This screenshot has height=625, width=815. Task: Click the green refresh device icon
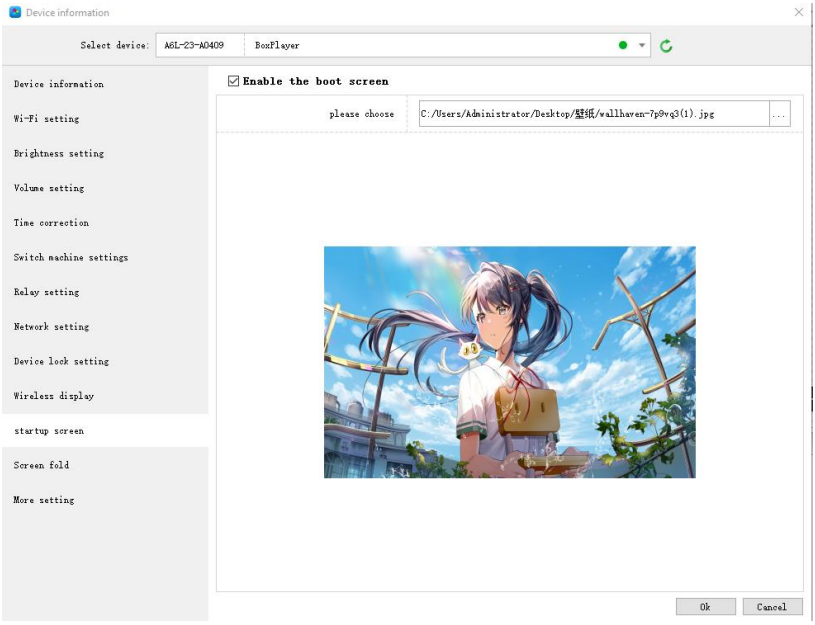[666, 46]
